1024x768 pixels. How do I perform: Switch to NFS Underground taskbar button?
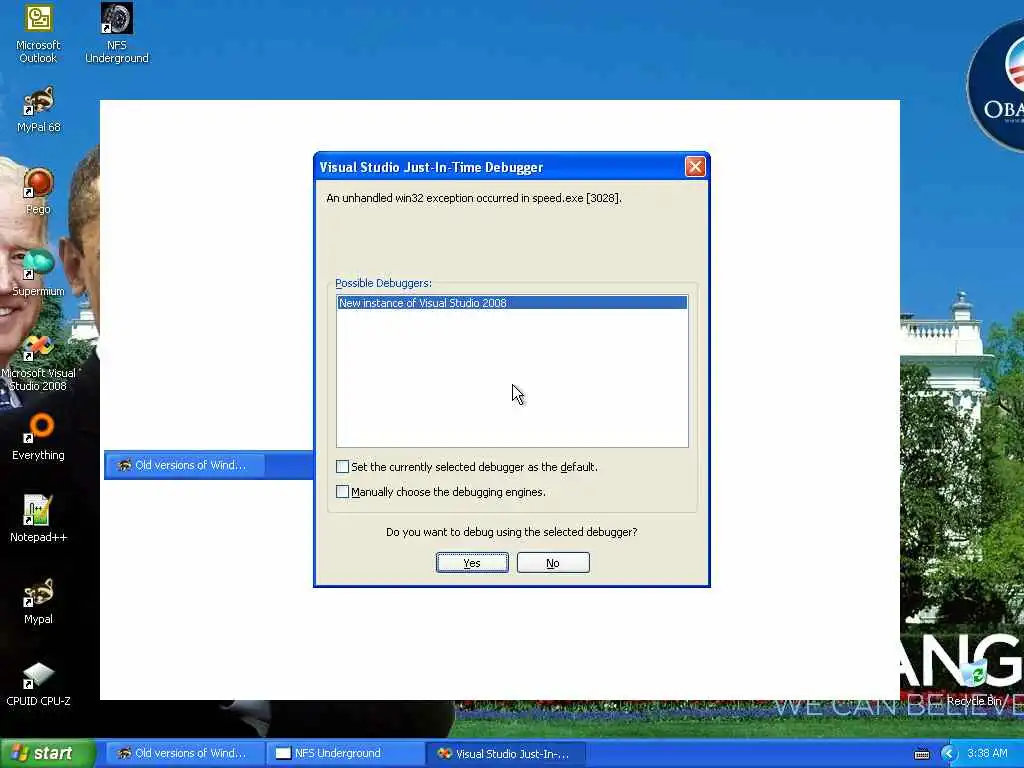pyautogui.click(x=345, y=754)
